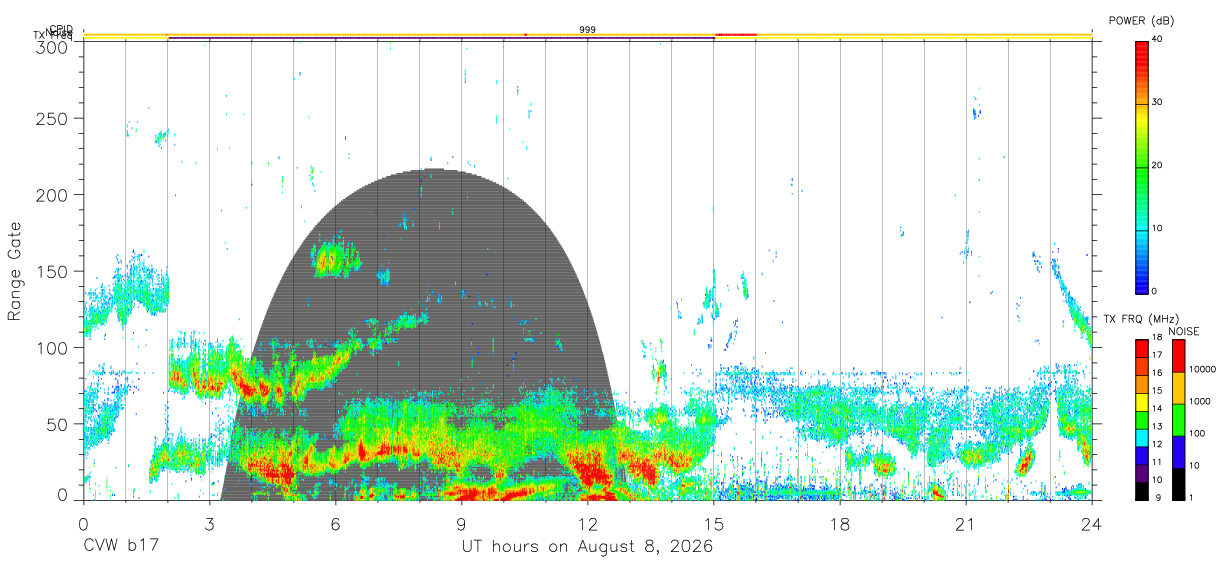1228x567 pixels.
Task: Click the 3 tick on UT hours axis
Action: pos(209,524)
